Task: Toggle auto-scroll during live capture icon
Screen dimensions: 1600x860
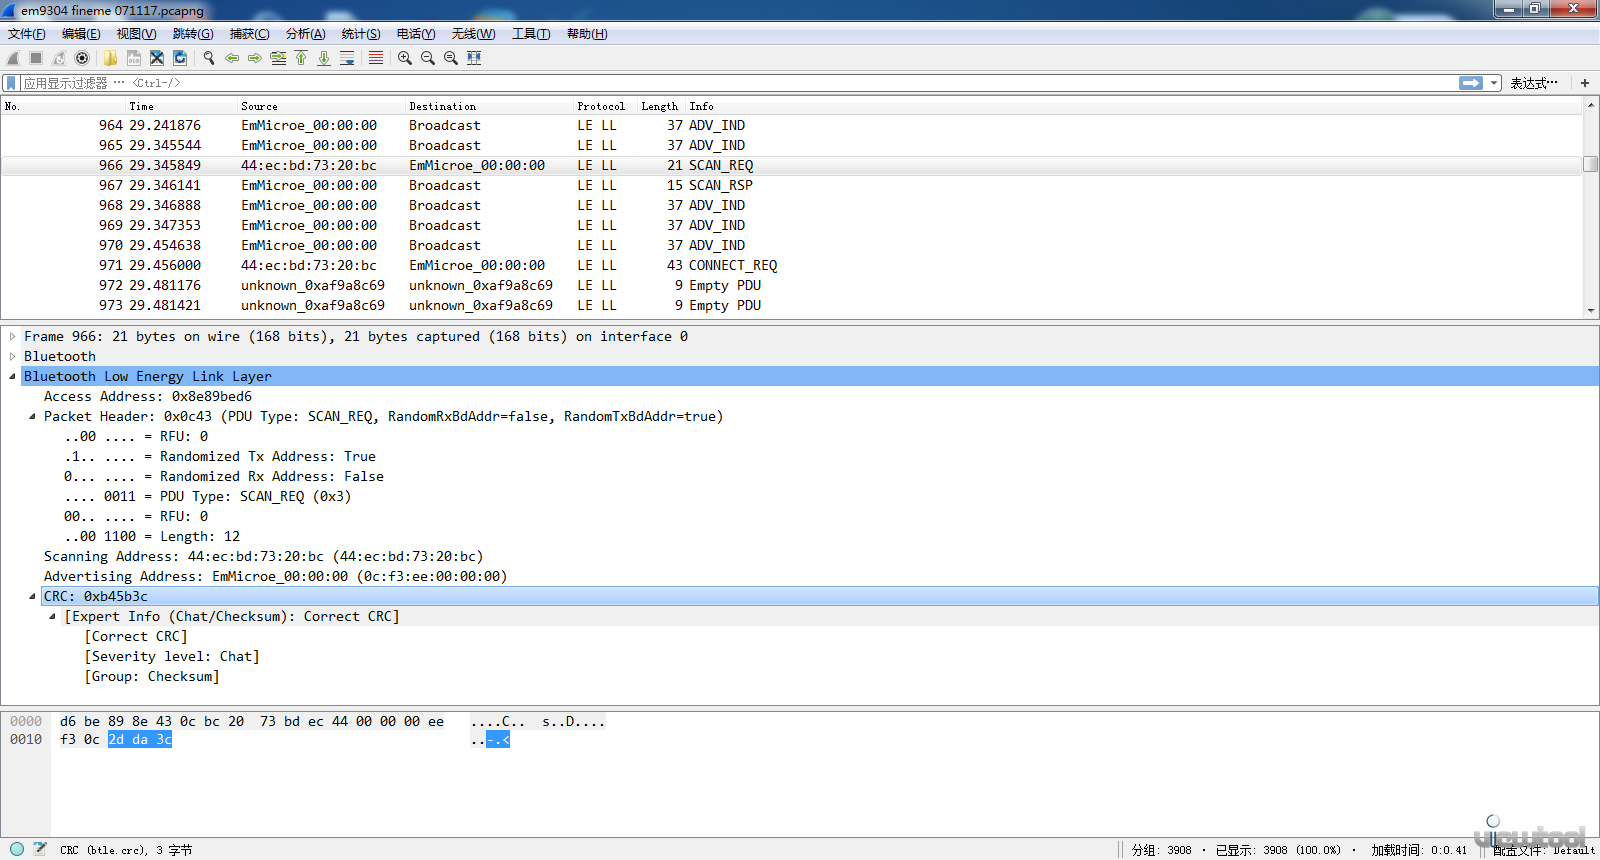Action: (347, 58)
